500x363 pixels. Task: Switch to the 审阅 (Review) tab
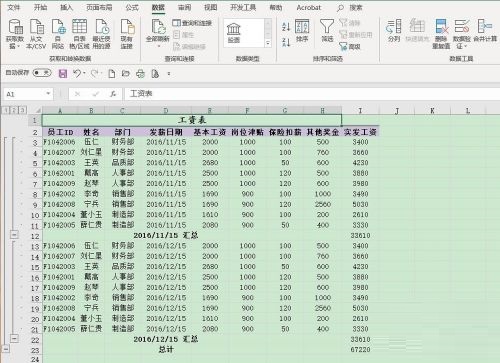click(x=184, y=7)
